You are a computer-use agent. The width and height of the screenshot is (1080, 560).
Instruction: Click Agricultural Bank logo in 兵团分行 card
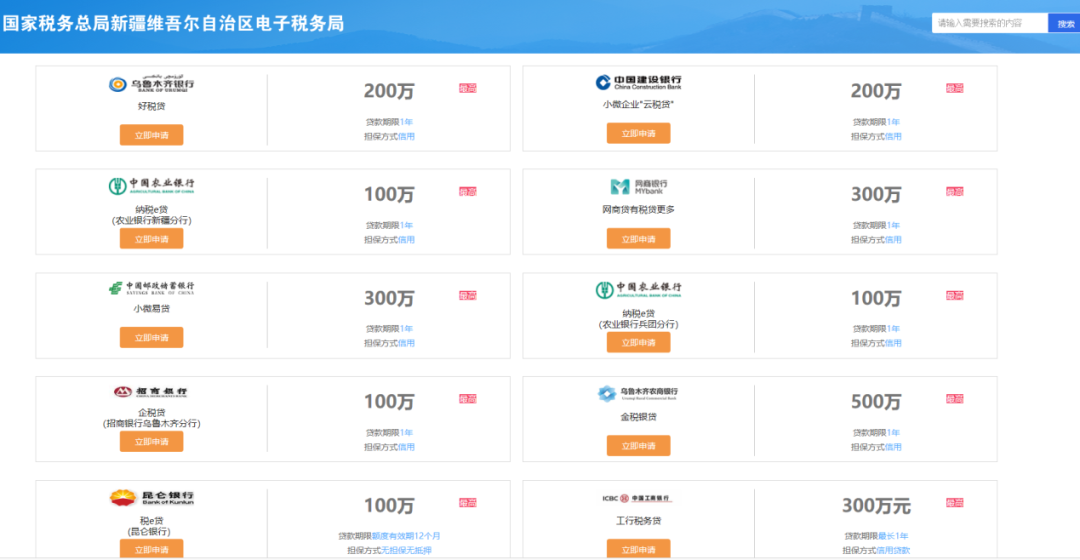[638, 290]
